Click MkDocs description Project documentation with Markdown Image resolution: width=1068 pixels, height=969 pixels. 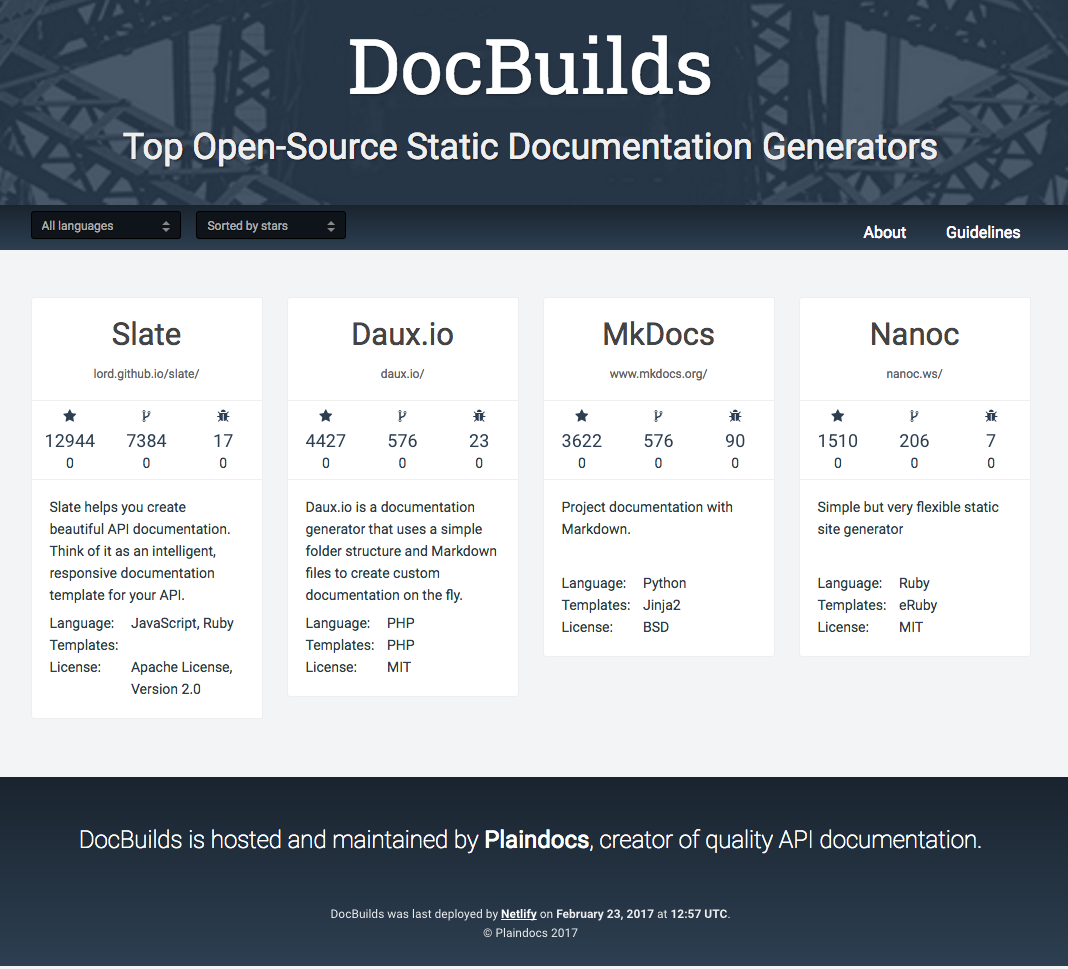tap(647, 518)
